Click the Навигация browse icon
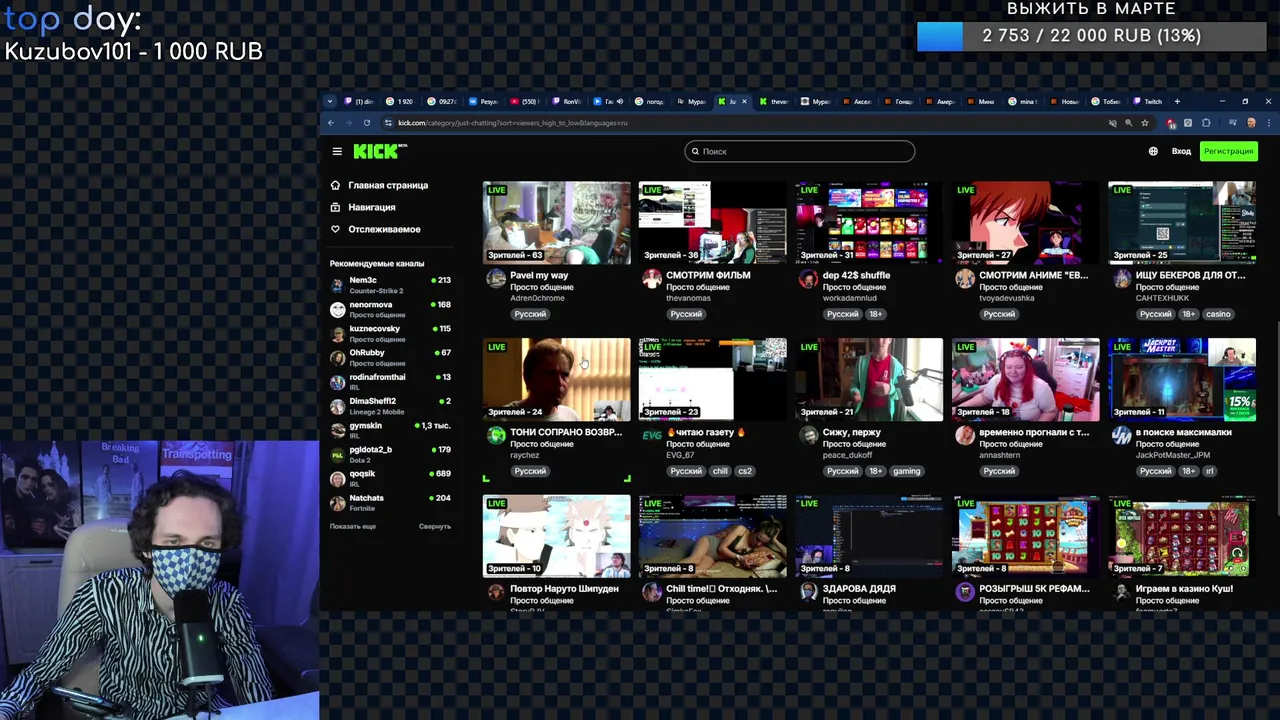 point(335,207)
